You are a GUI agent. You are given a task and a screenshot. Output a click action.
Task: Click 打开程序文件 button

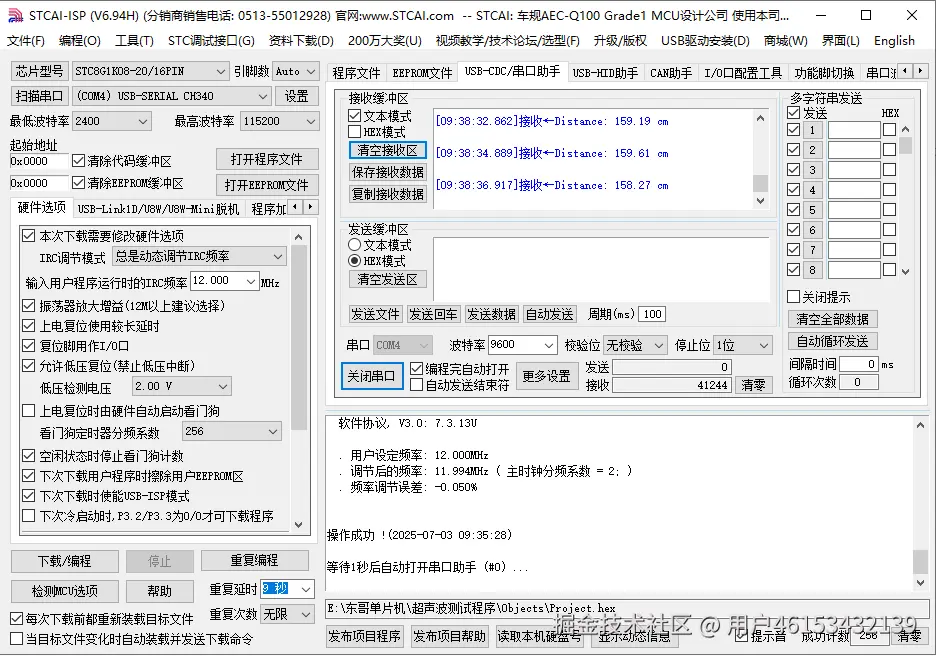pos(266,159)
